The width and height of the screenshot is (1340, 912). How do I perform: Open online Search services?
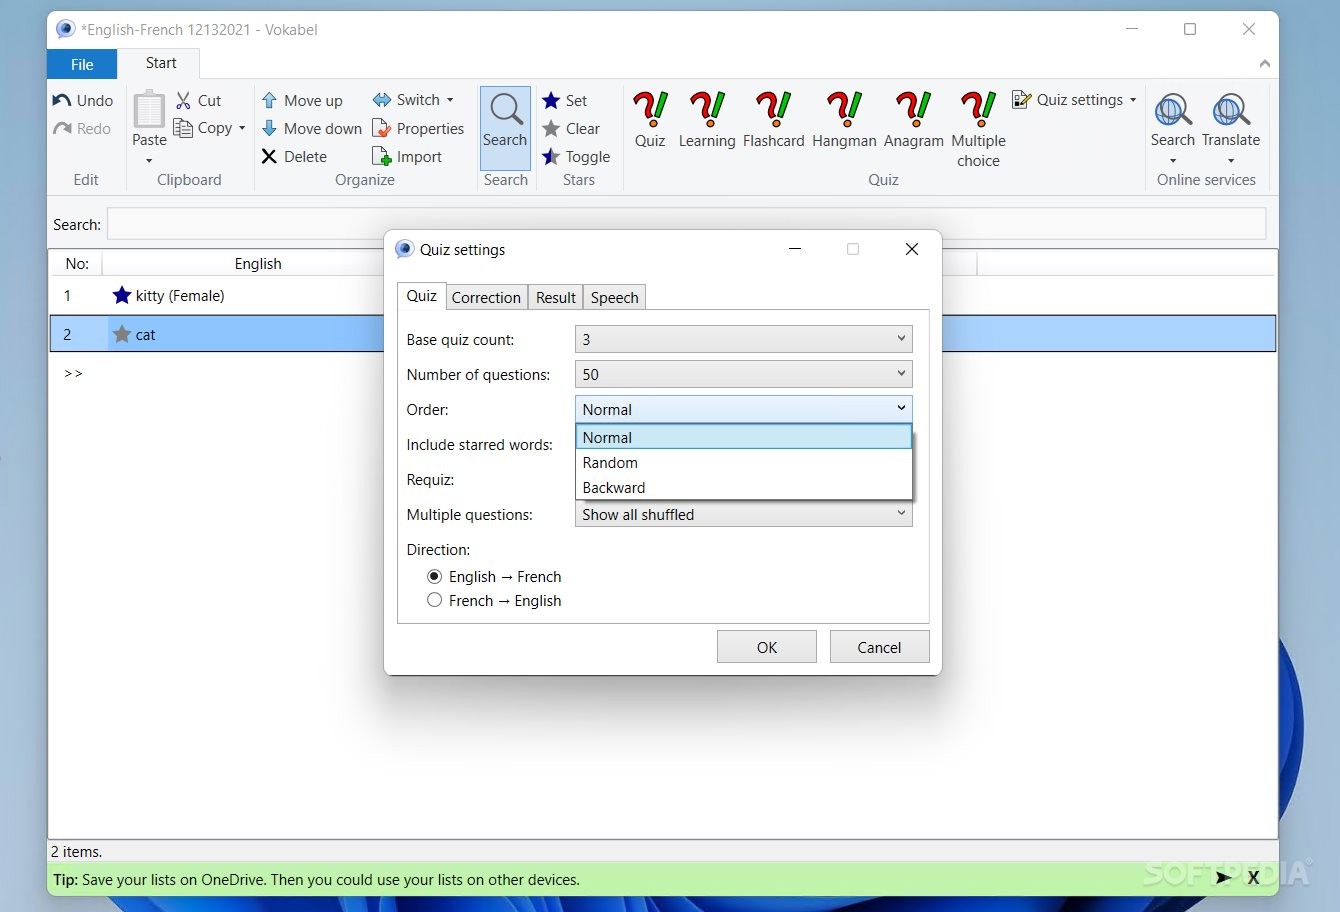1173,122
